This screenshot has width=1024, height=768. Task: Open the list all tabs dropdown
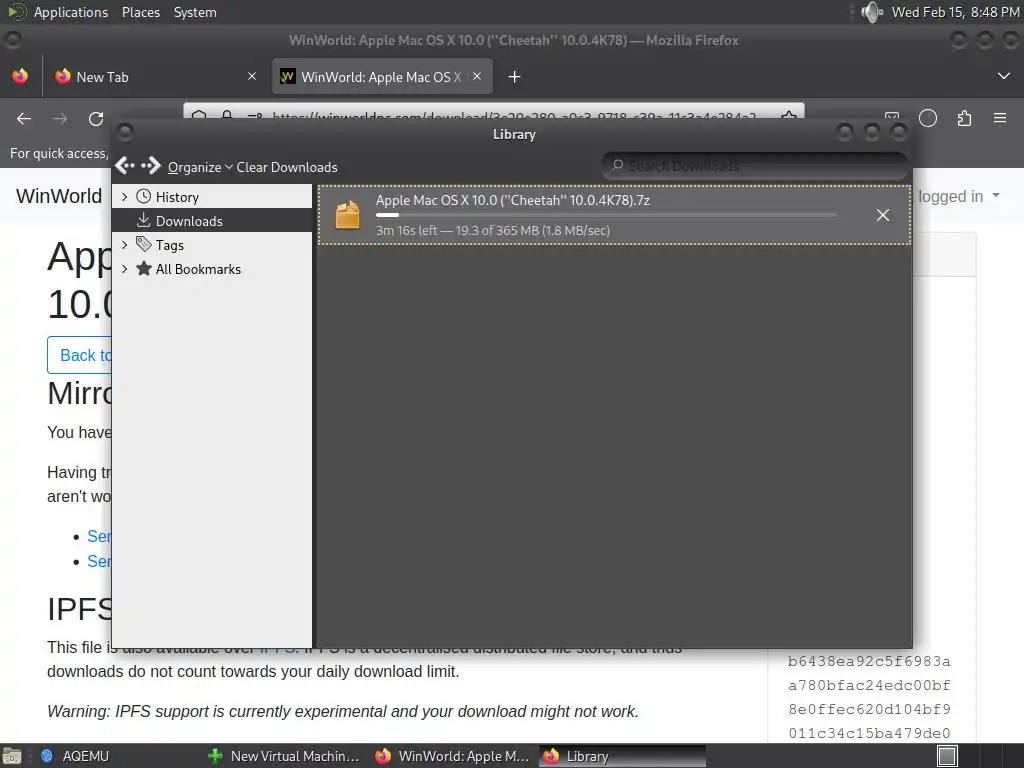tap(1004, 76)
